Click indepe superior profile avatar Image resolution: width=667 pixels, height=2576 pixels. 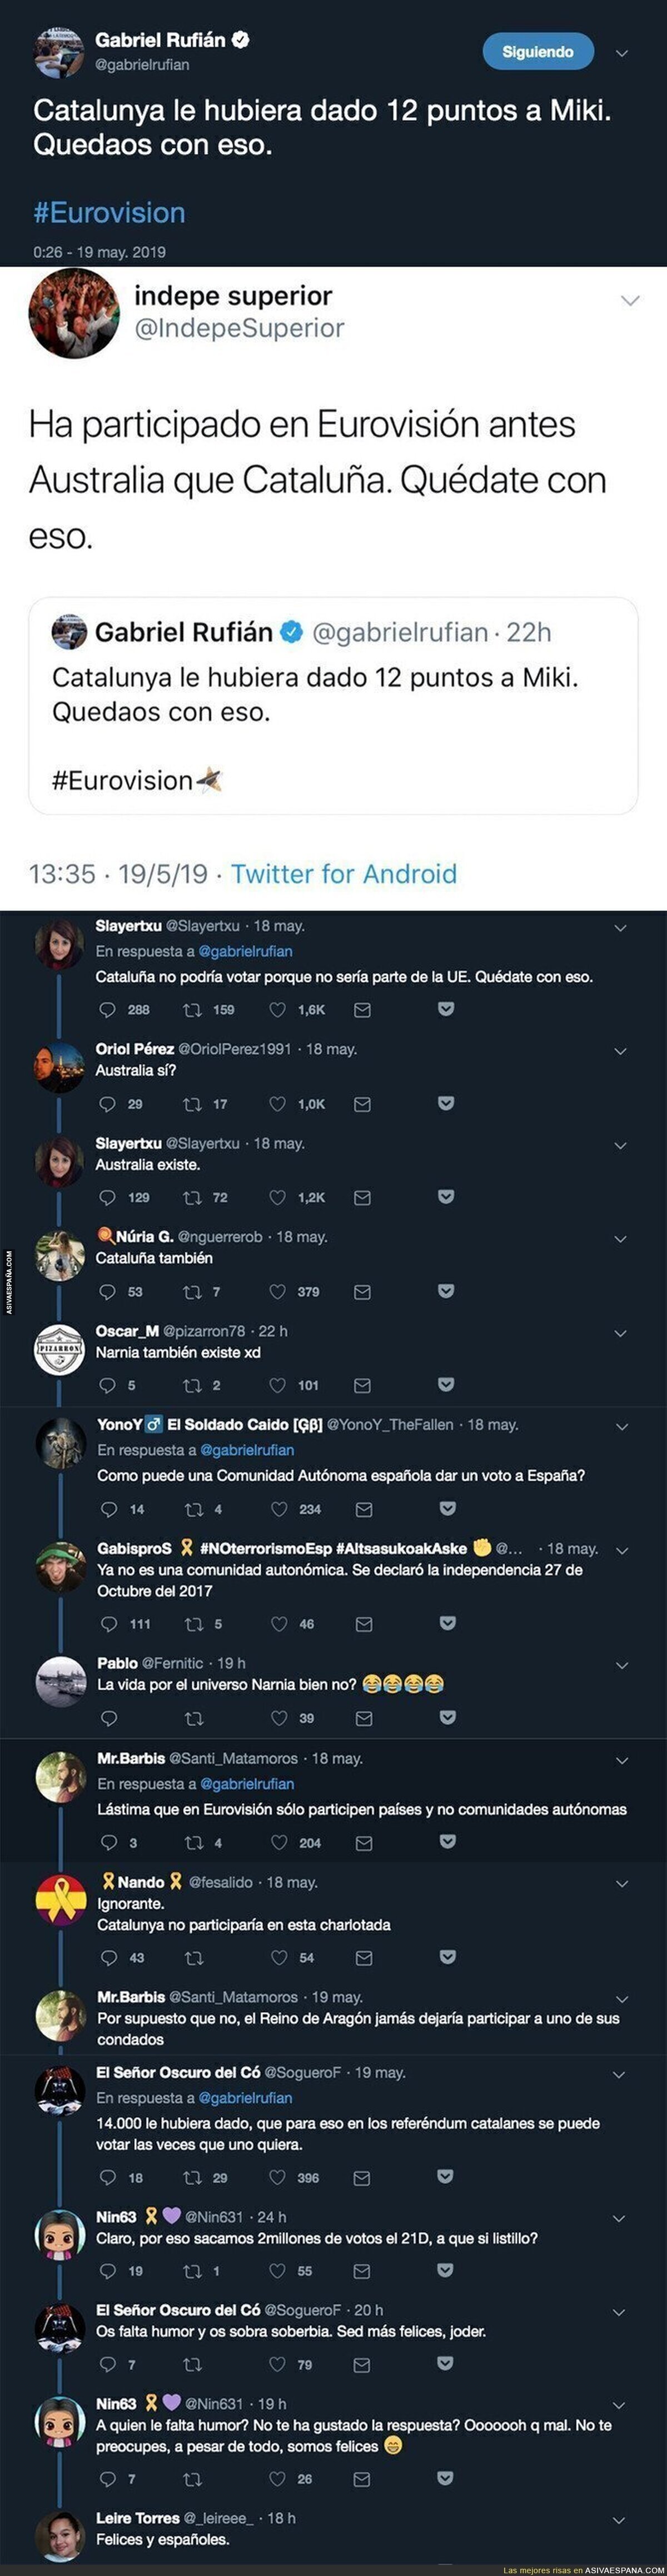[x=73, y=313]
